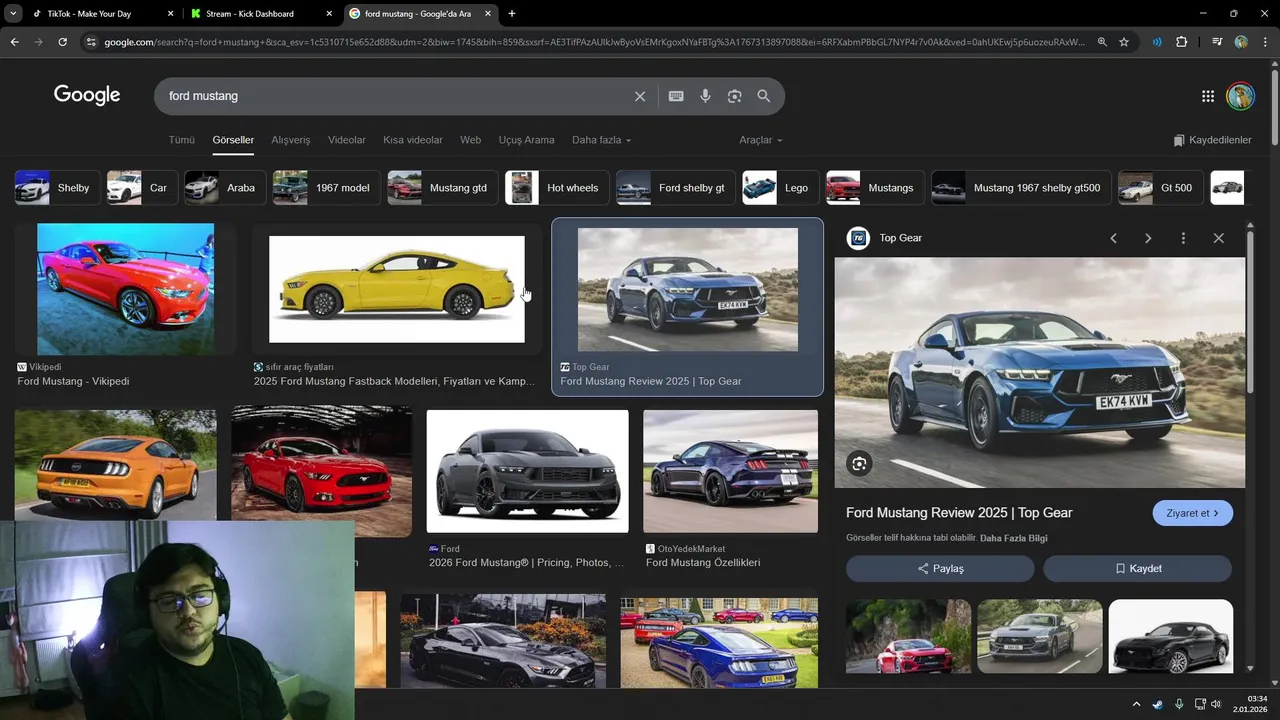Open the yellow 2025 Mustang Fastback image
This screenshot has height=720, width=1280.
coord(396,289)
